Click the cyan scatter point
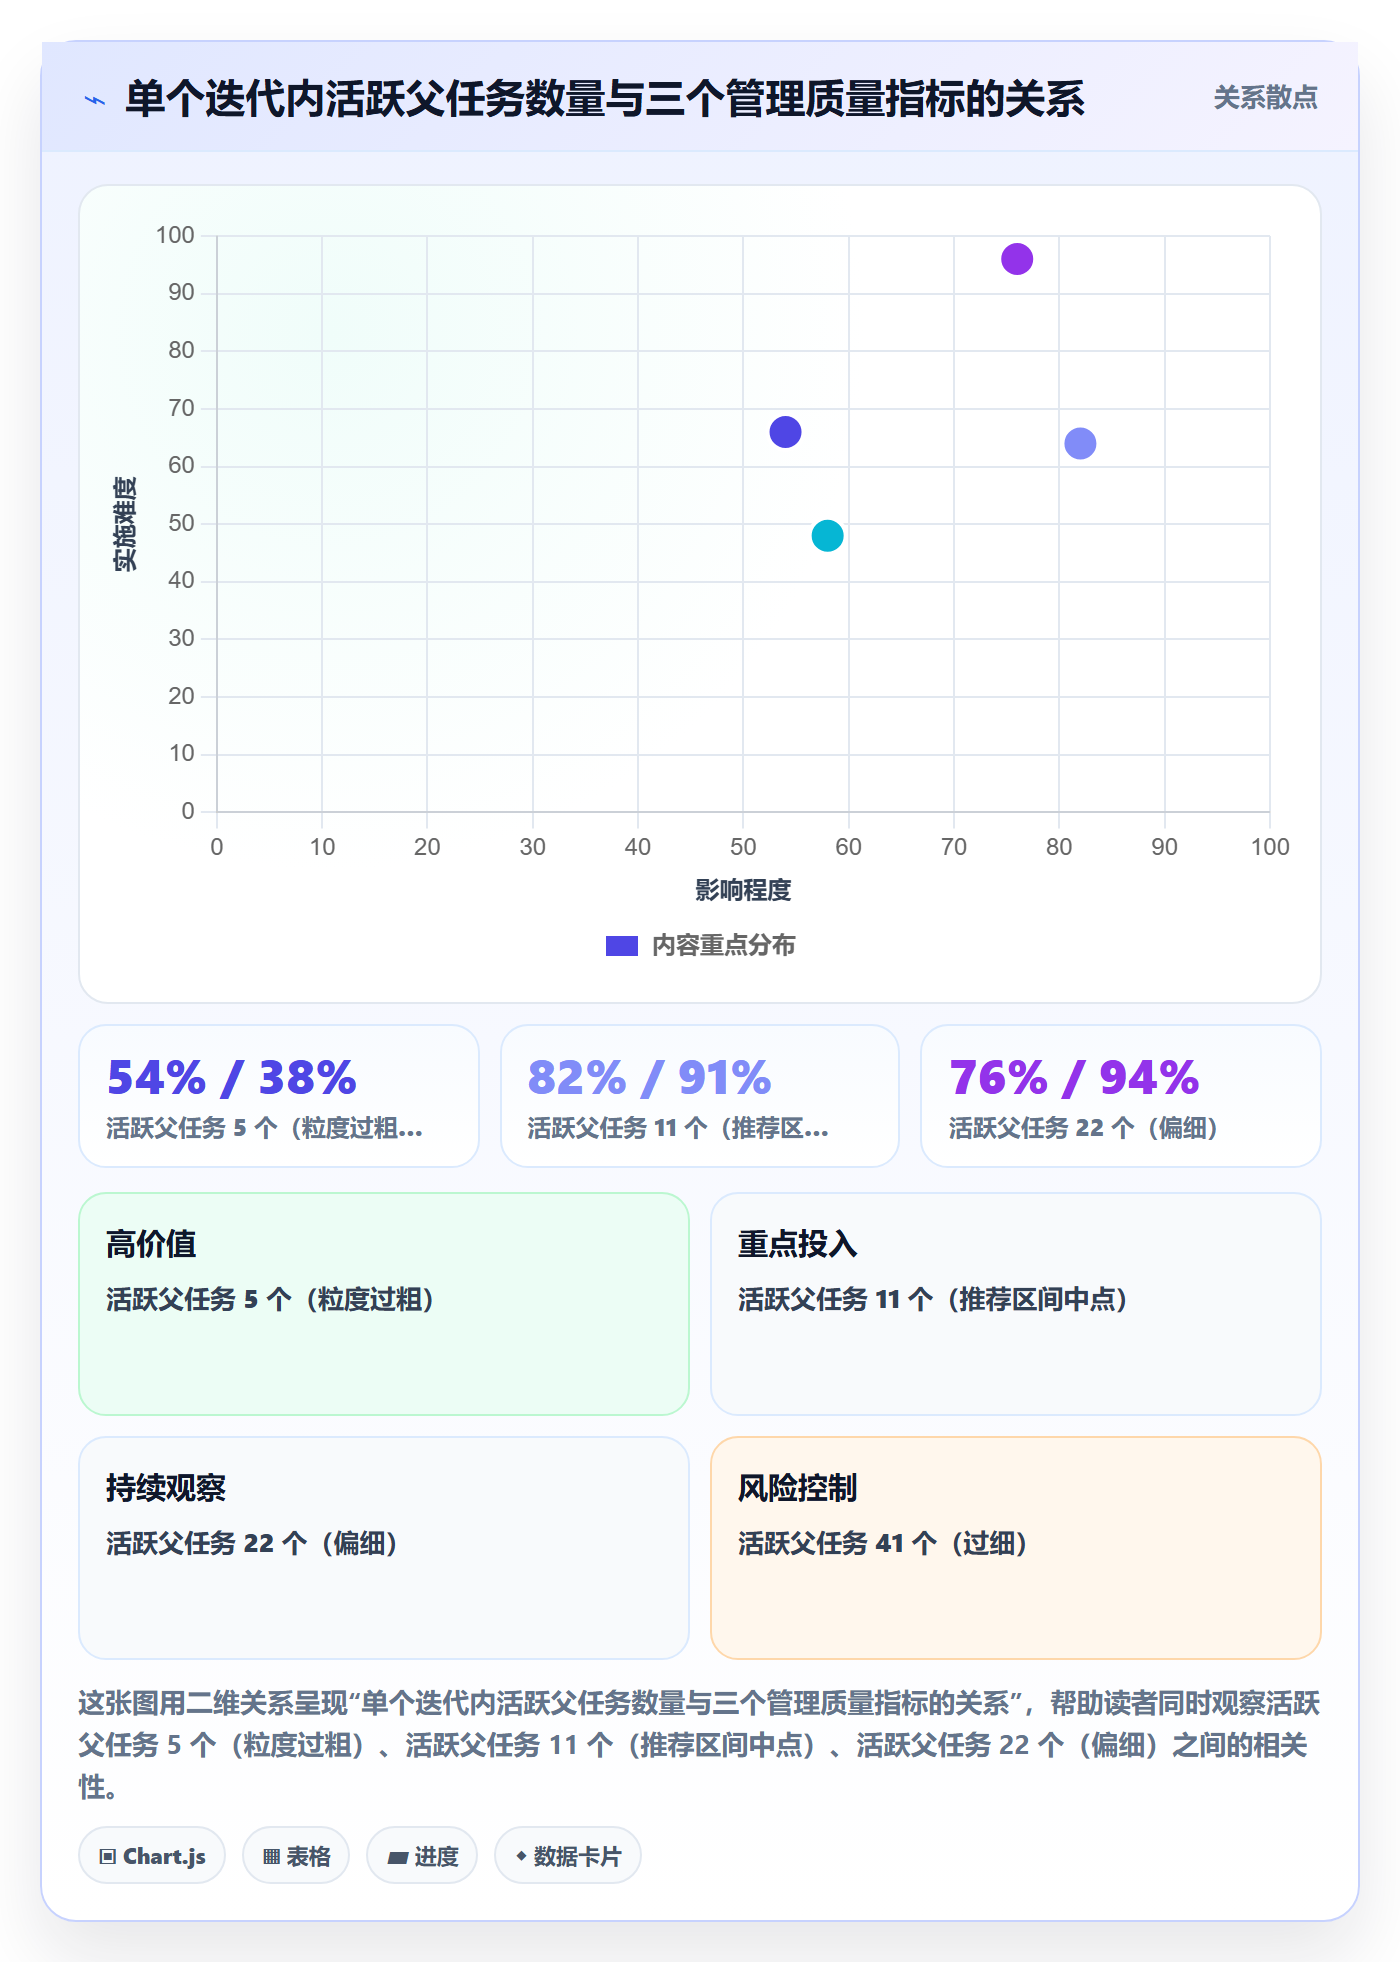The width and height of the screenshot is (1400, 1962). (x=827, y=536)
